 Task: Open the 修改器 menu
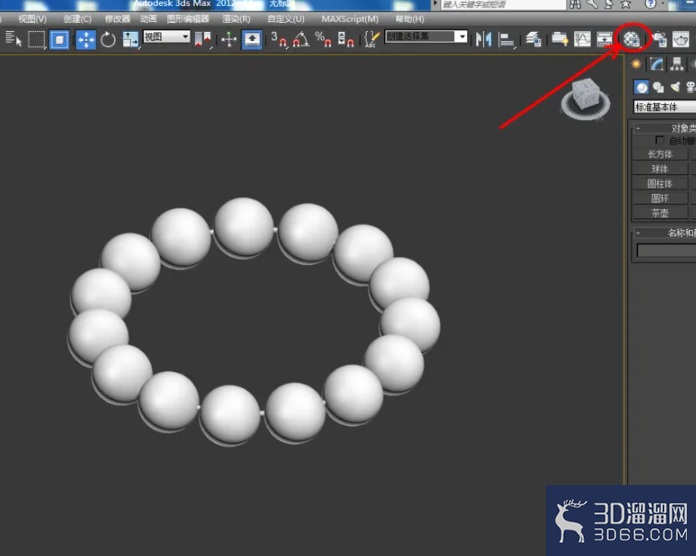118,19
